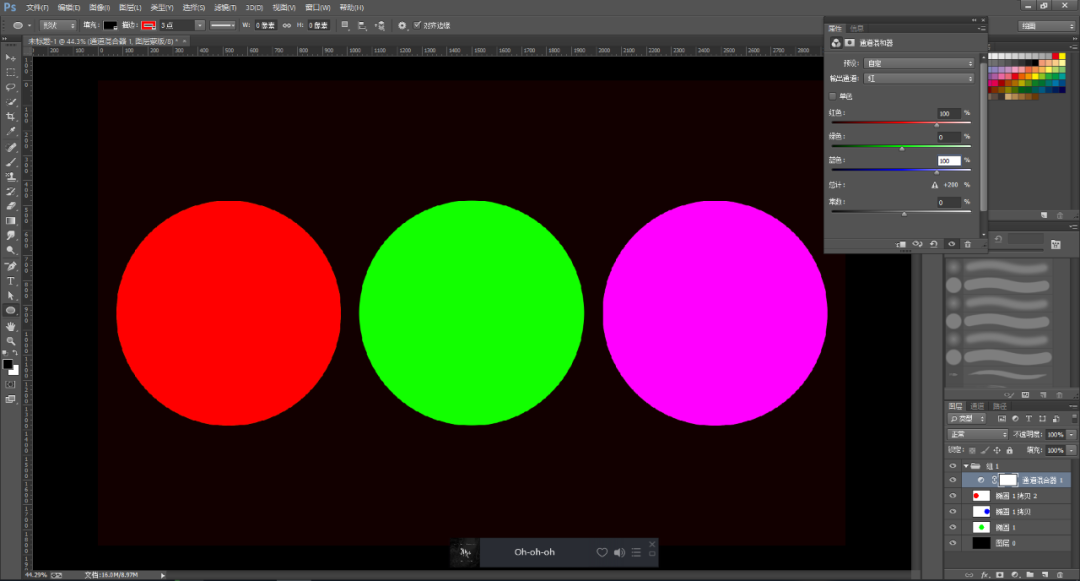Click the fill color swatch in options bar
Viewport: 1080px width, 581px height.
[x=110, y=25]
